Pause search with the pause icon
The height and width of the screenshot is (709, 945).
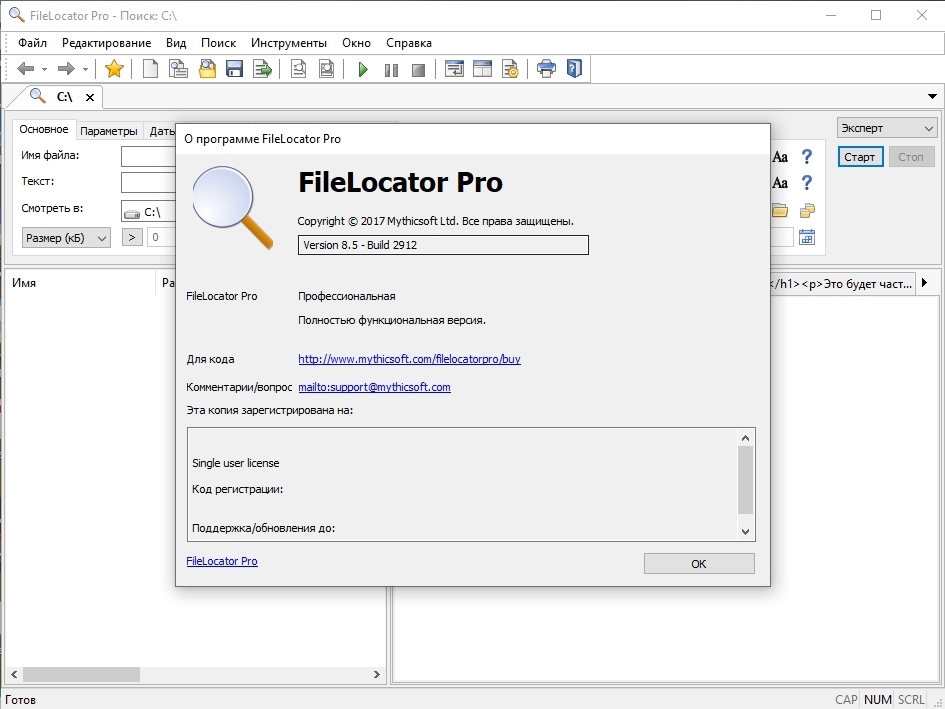[391, 70]
